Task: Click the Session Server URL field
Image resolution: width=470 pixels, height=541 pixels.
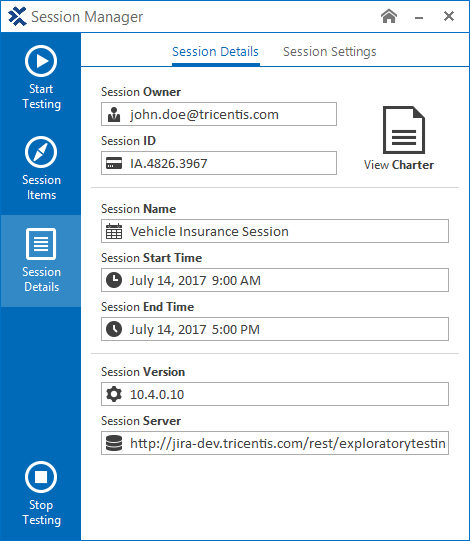Action: [275, 443]
